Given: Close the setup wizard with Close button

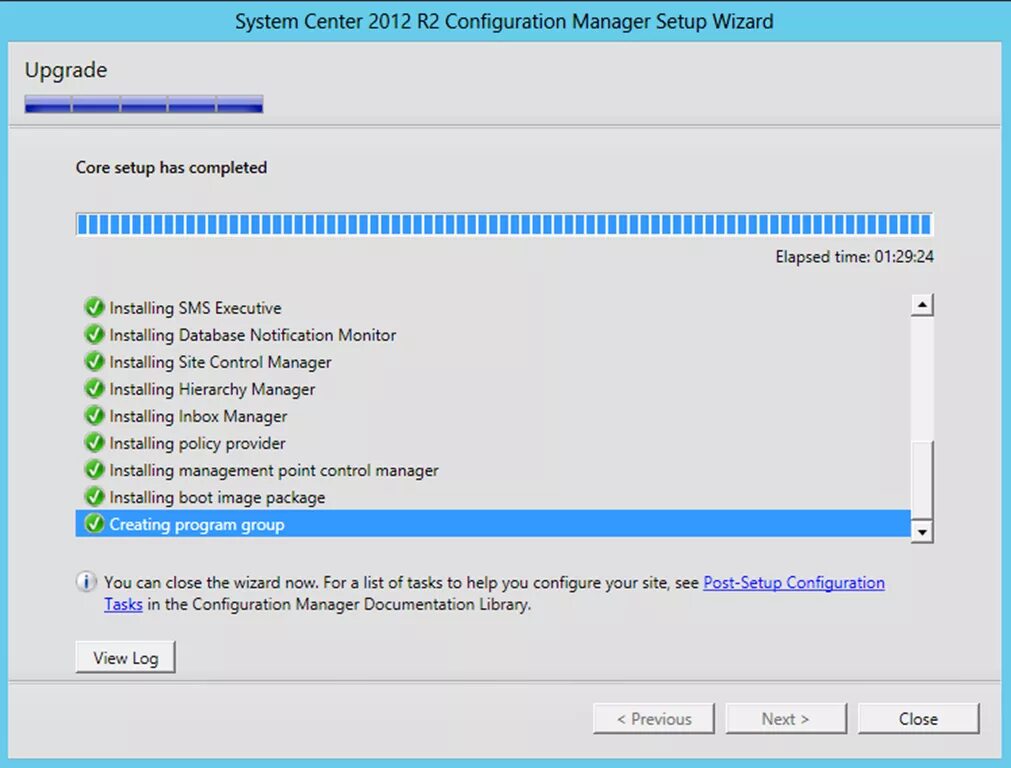Looking at the screenshot, I should point(918,718).
